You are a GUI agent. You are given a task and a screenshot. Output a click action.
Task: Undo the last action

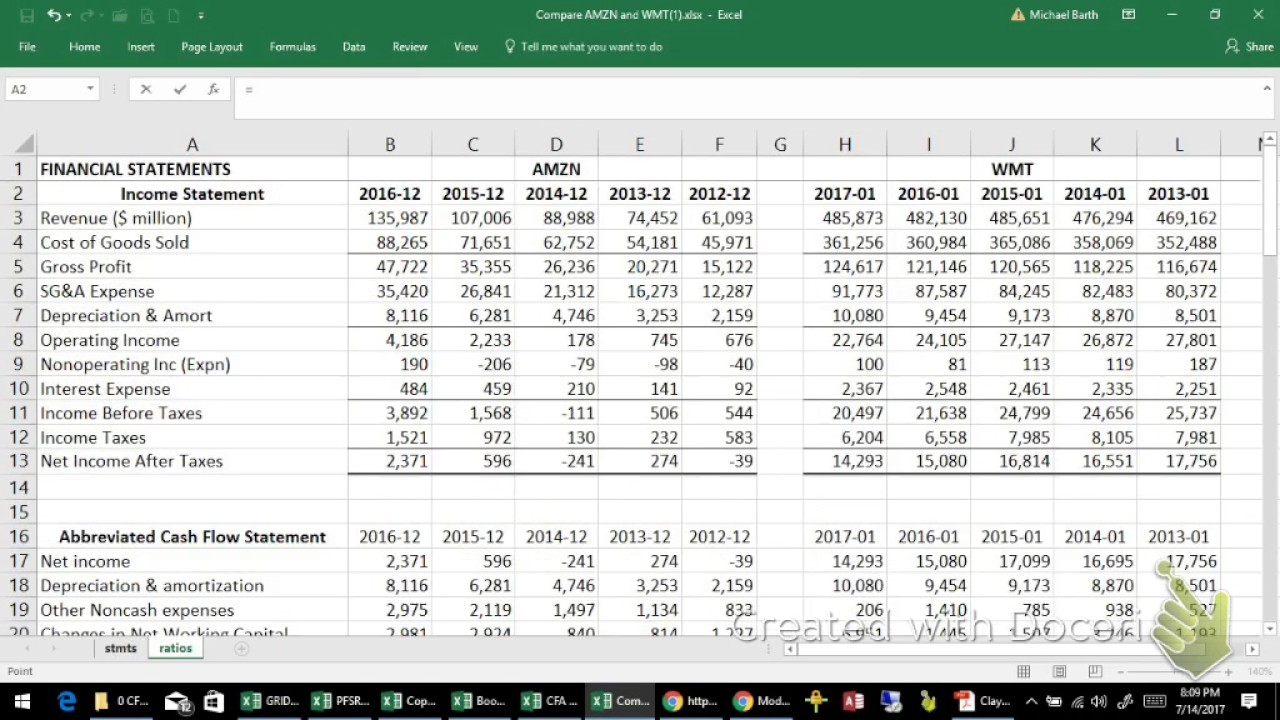coord(52,15)
